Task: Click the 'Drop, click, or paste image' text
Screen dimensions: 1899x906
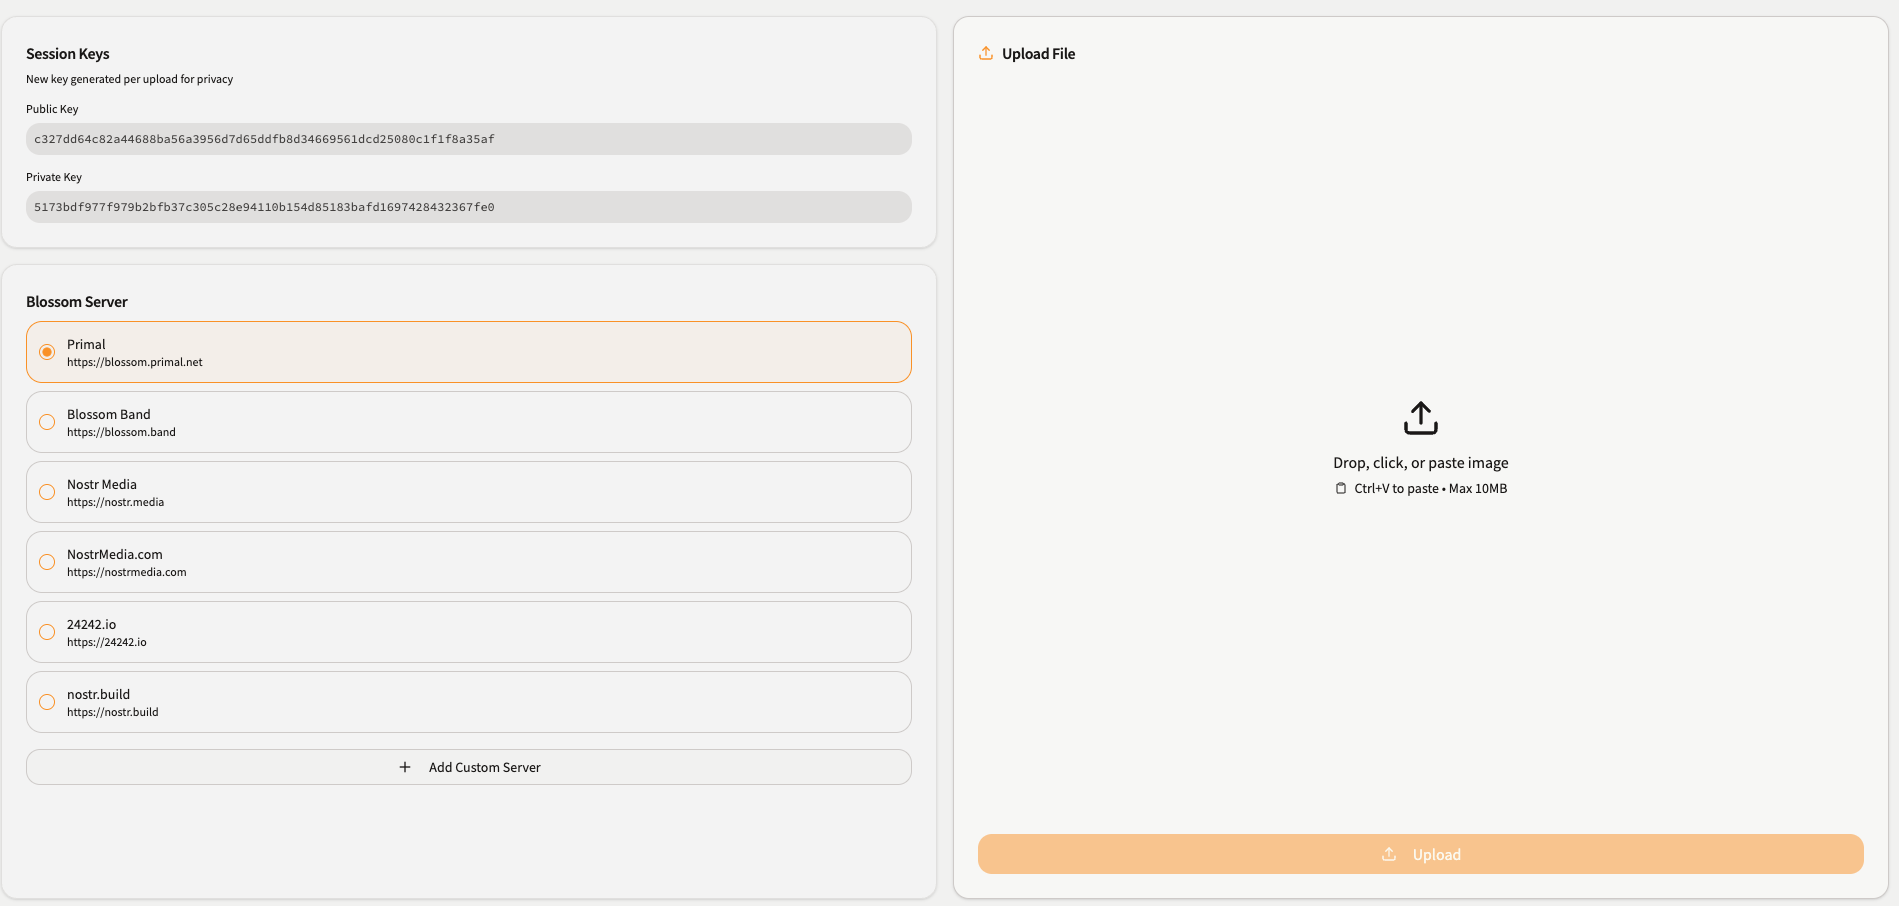Action: tap(1420, 463)
